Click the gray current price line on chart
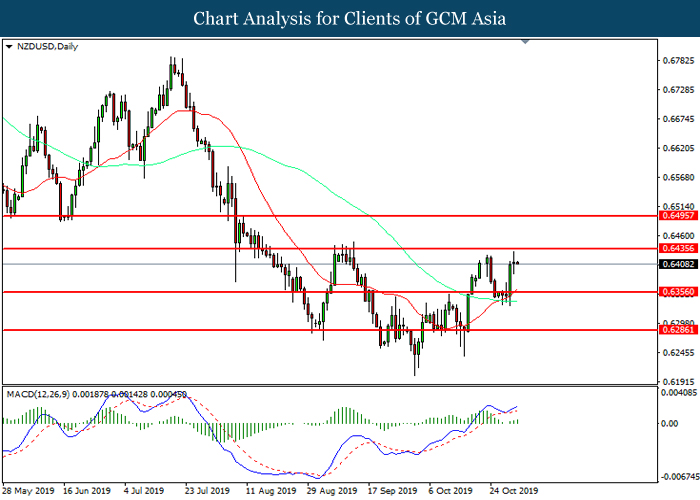The image size is (700, 500). coord(330,264)
